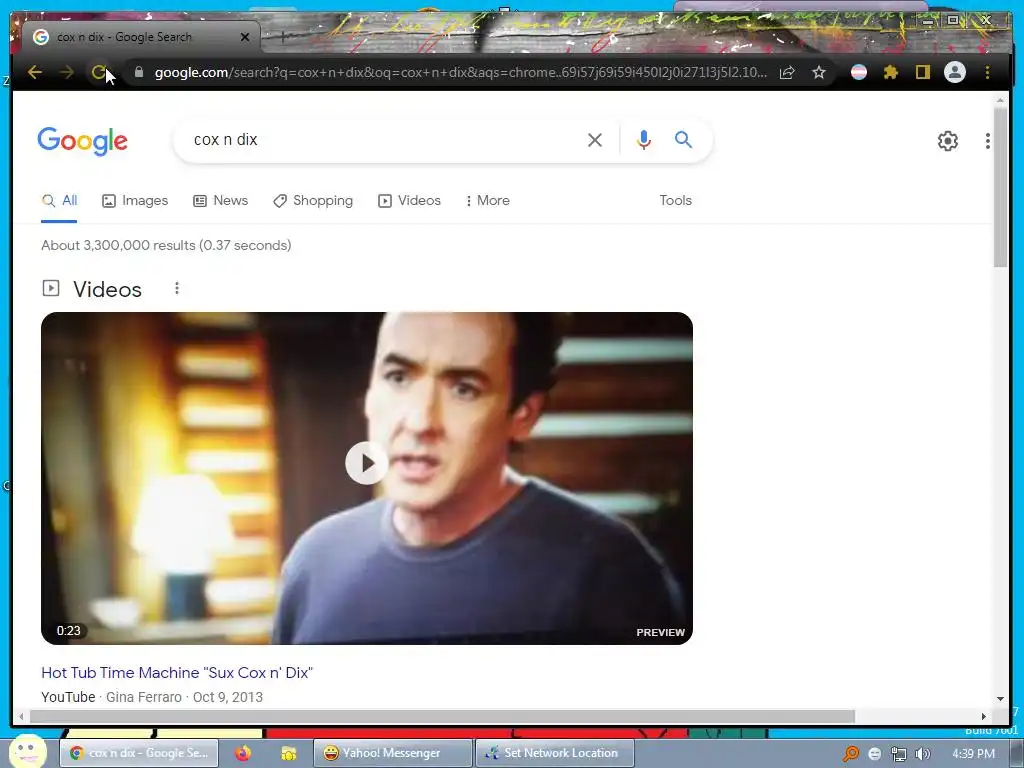Screen dimensions: 1024x768
Task: Click the 'cox n dix - Google Search' browser tab
Action: point(140,37)
